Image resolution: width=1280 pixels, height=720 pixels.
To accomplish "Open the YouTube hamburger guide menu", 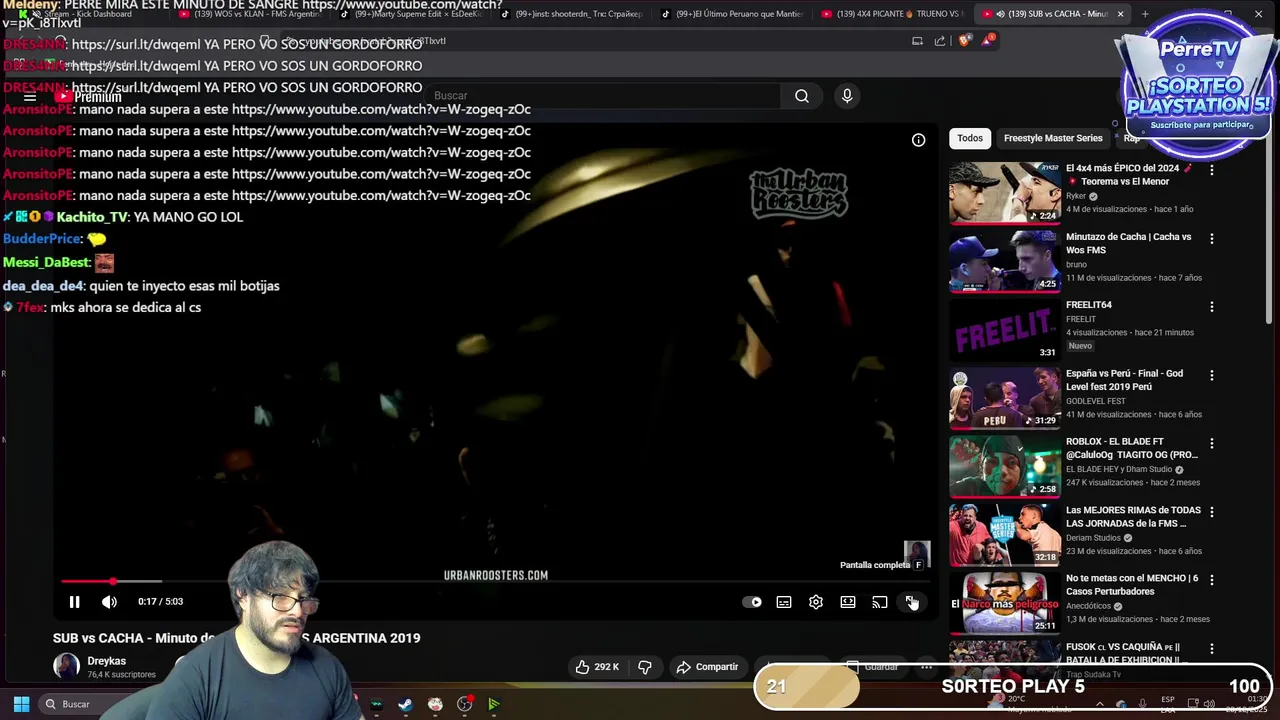I will [30, 97].
